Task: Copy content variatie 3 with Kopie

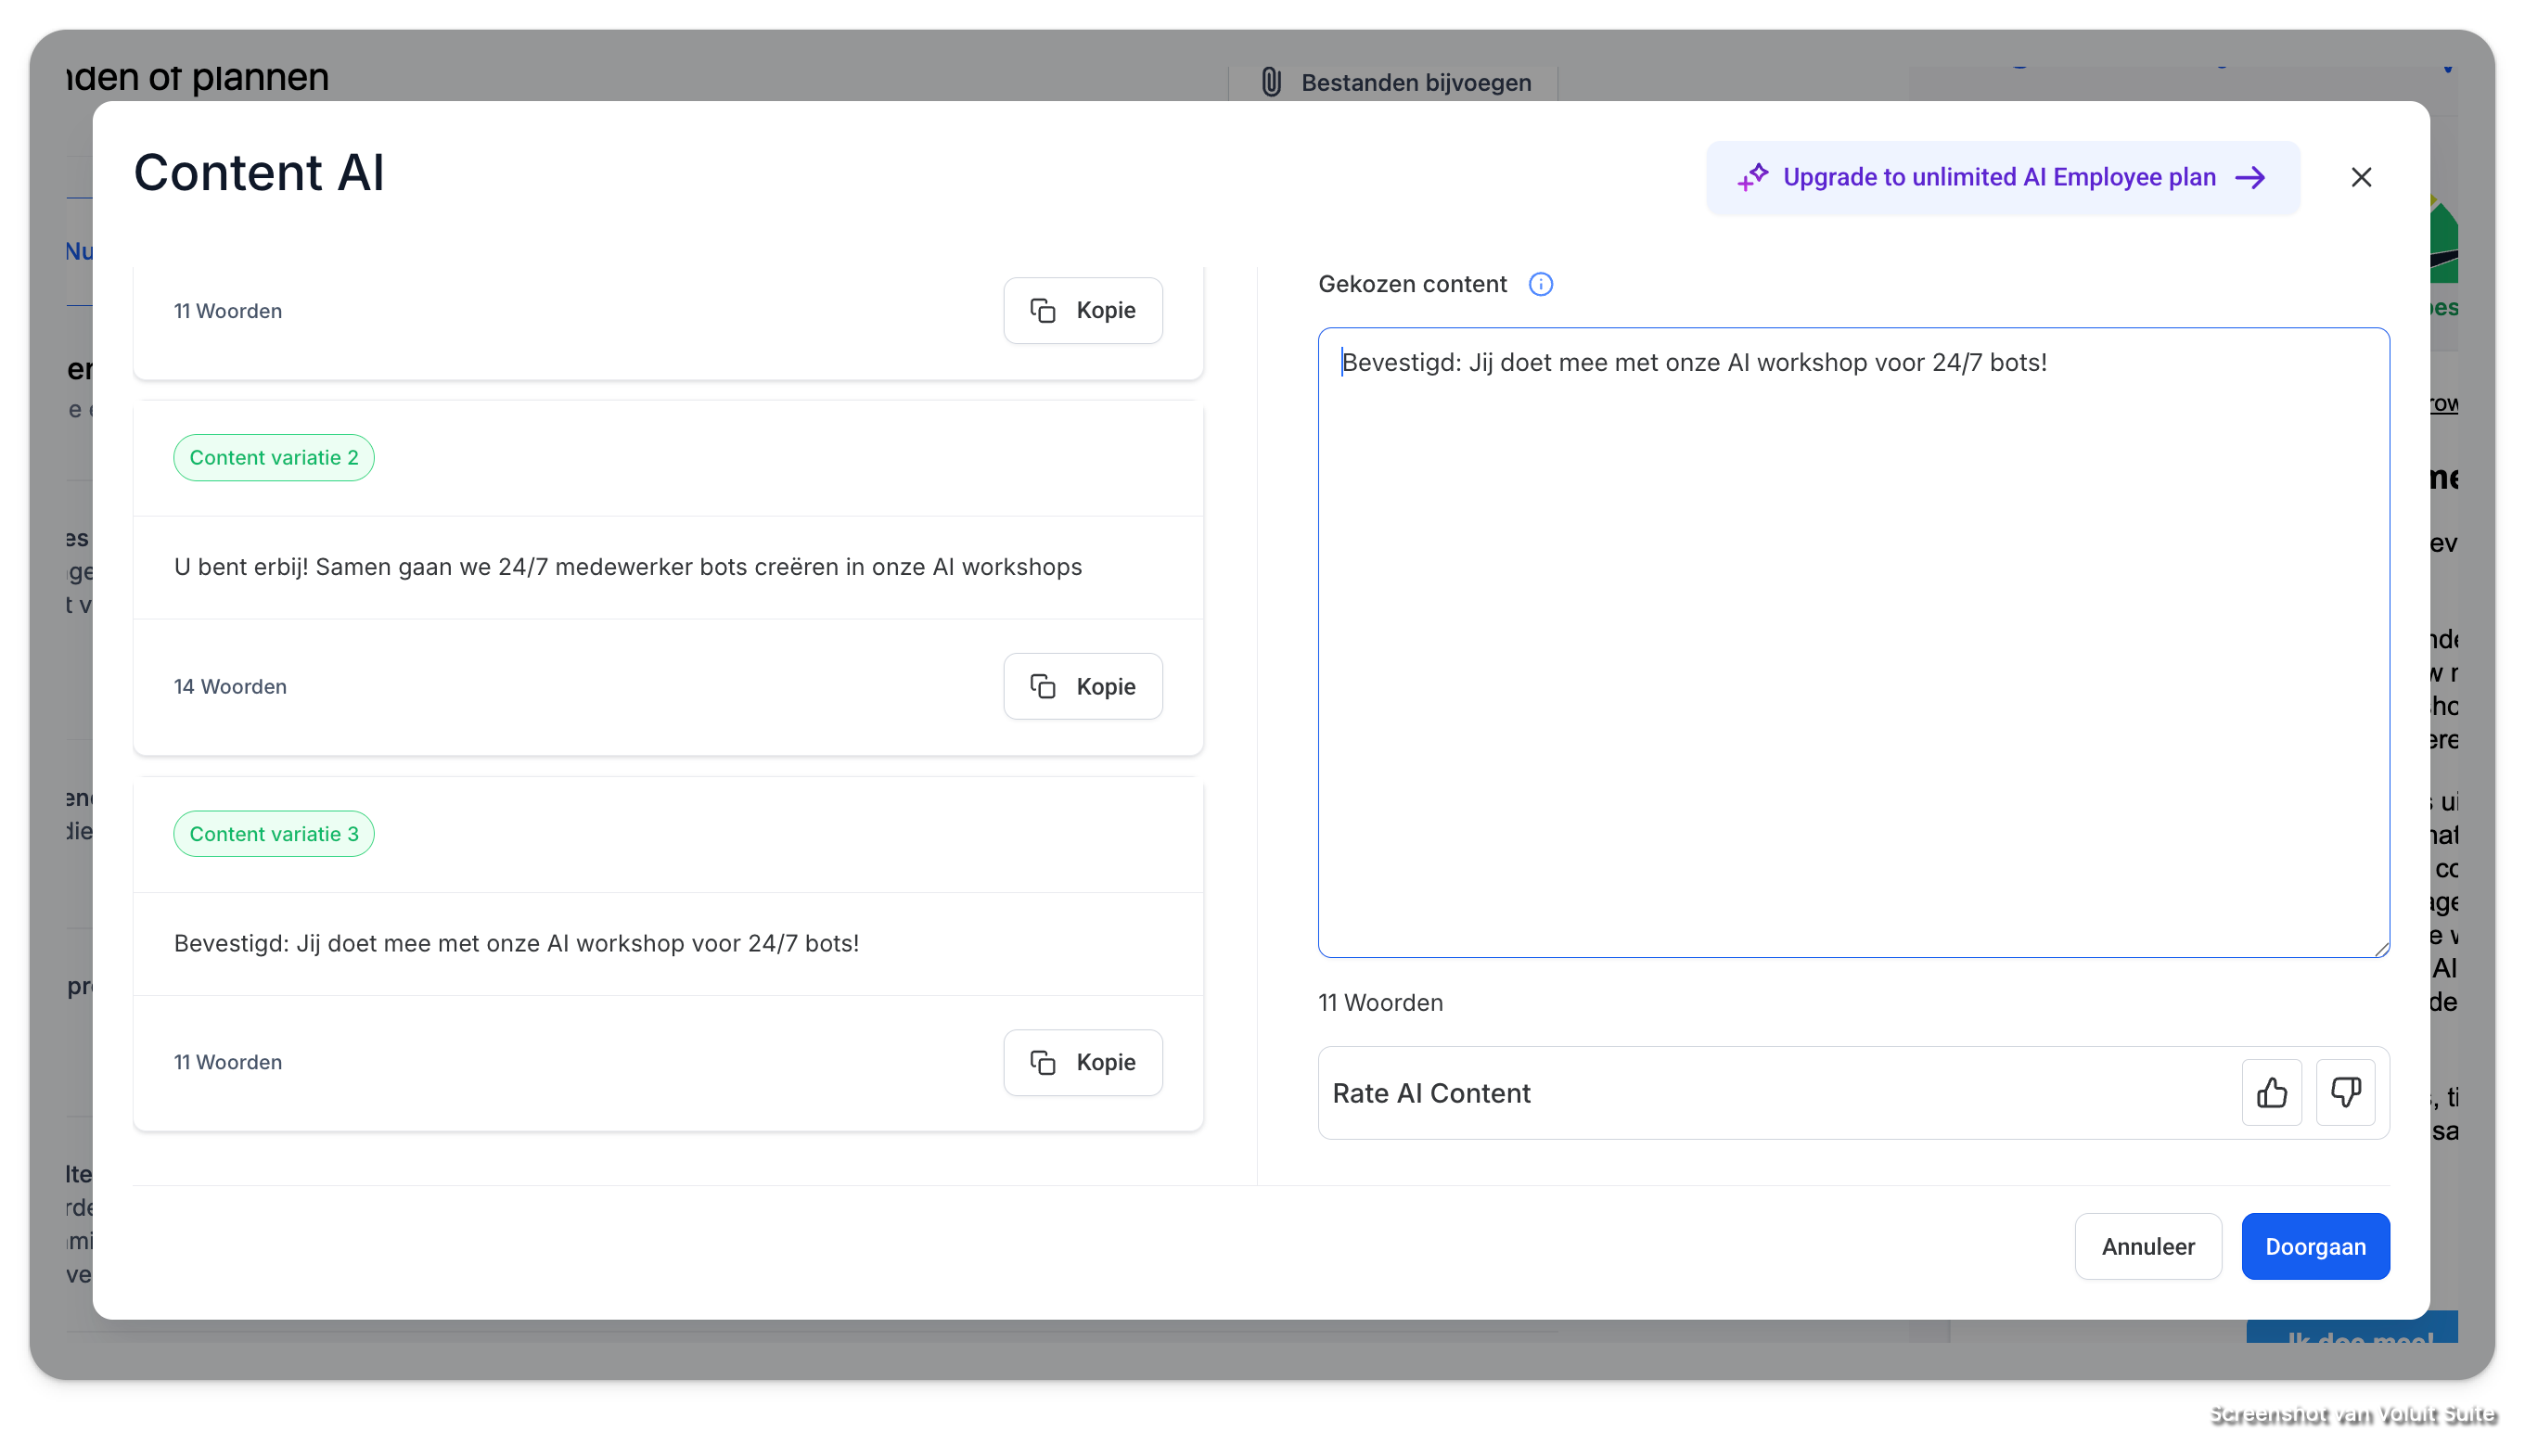Action: pos(1082,1062)
